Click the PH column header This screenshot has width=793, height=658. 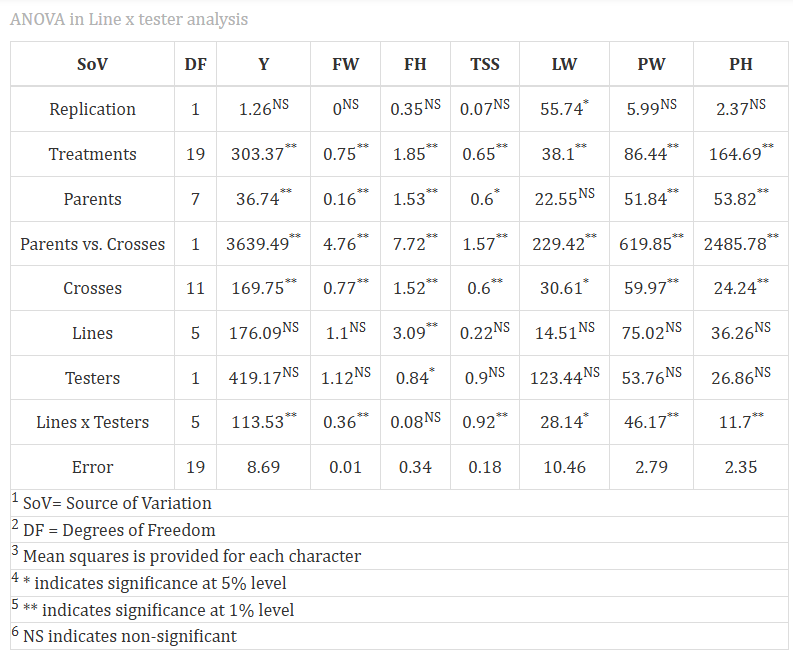[x=740, y=64]
